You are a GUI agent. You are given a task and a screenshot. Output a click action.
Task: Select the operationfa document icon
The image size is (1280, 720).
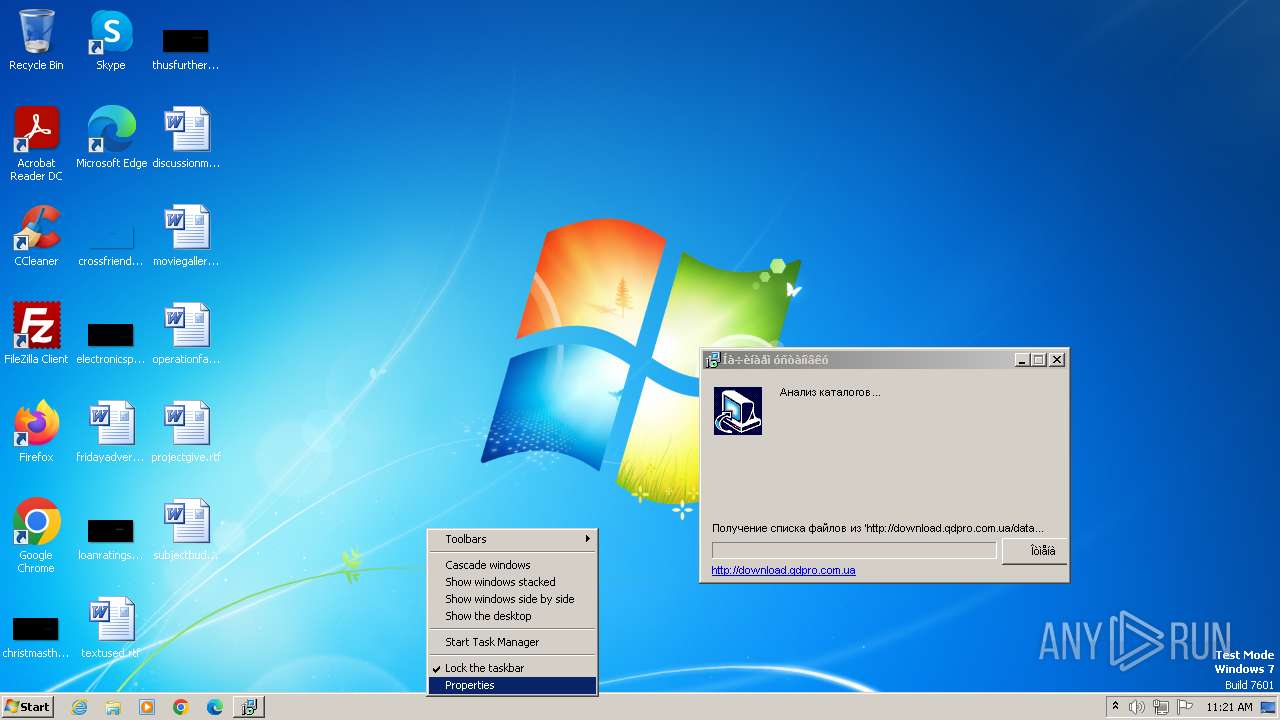[x=185, y=334]
